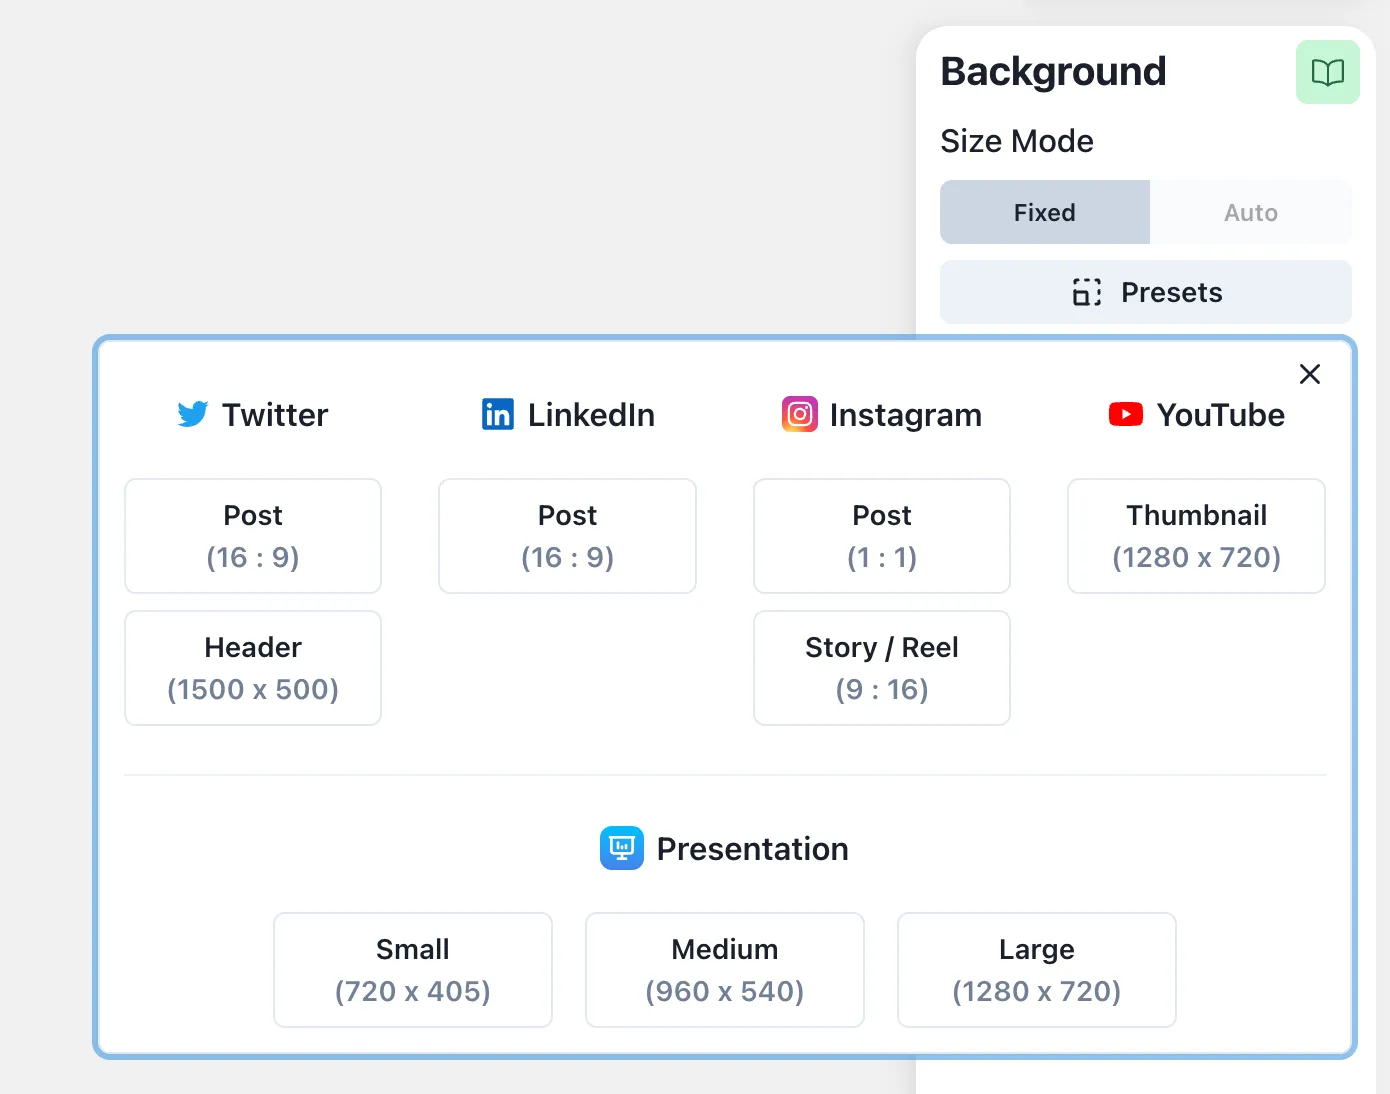Image resolution: width=1390 pixels, height=1094 pixels.
Task: Choose Instagram Story / Reel (9 : 16) preset
Action: (x=882, y=668)
